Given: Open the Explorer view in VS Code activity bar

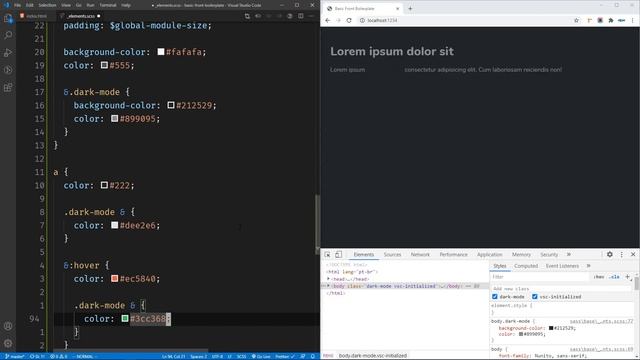Looking at the screenshot, I should click(8, 18).
